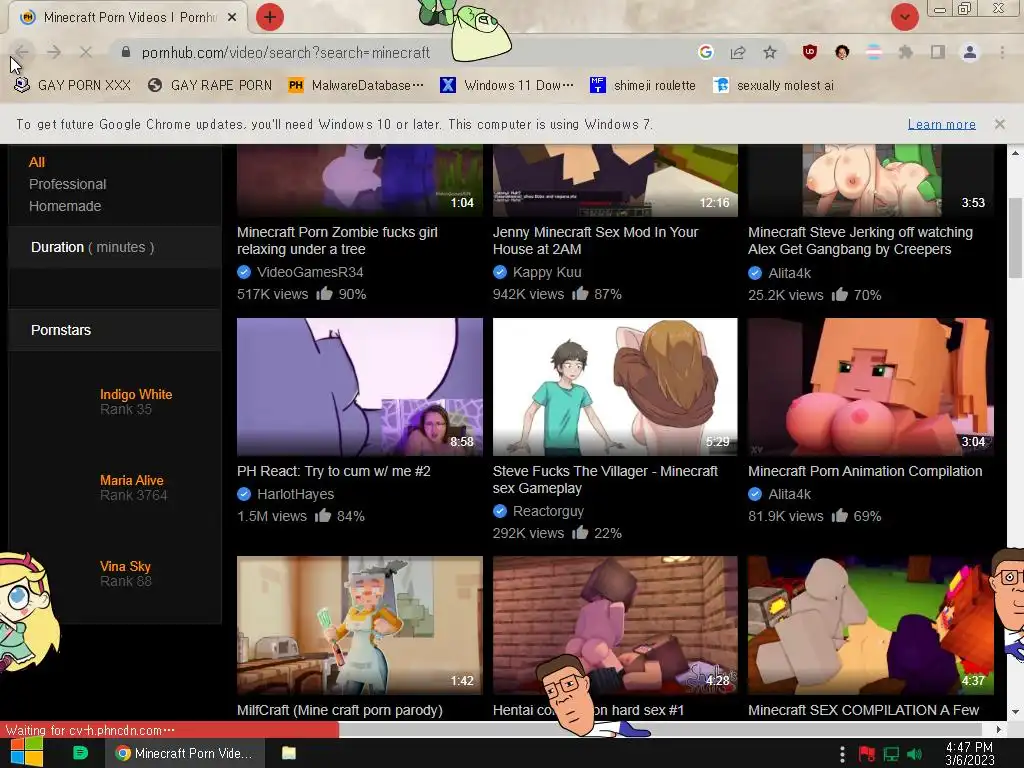Open the Action Center red flag icon
The width and height of the screenshot is (1024, 768).
point(867,754)
